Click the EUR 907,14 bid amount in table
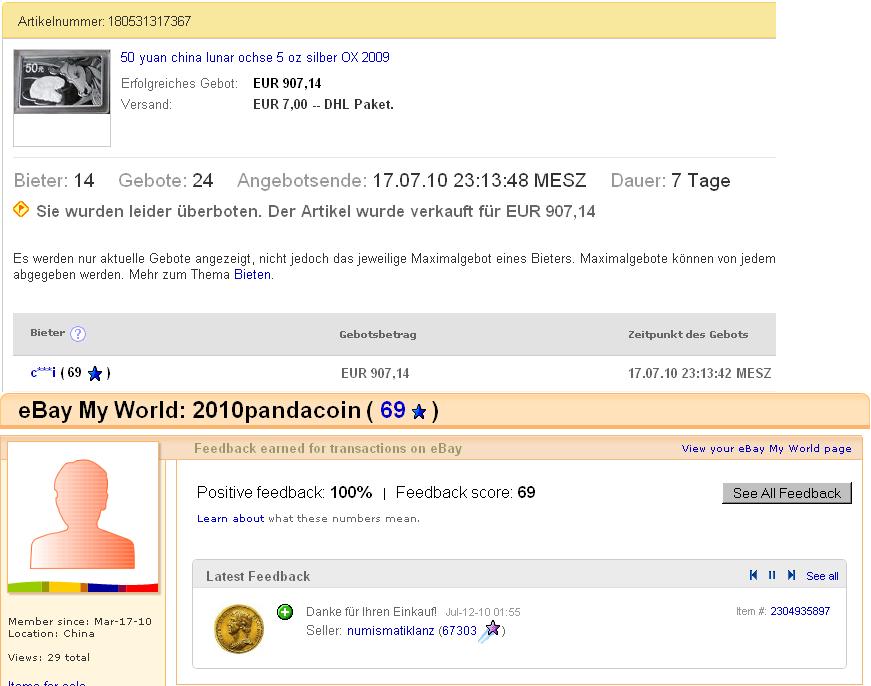Screen dimensions: 871x686 pos(375,373)
